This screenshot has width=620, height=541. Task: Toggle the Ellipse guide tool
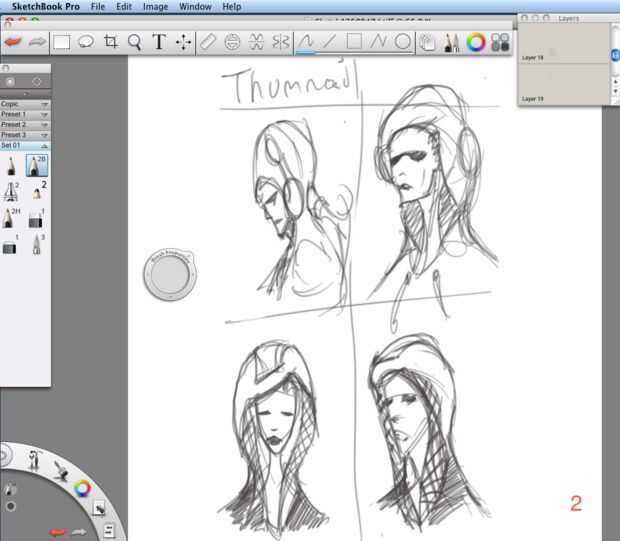232,42
